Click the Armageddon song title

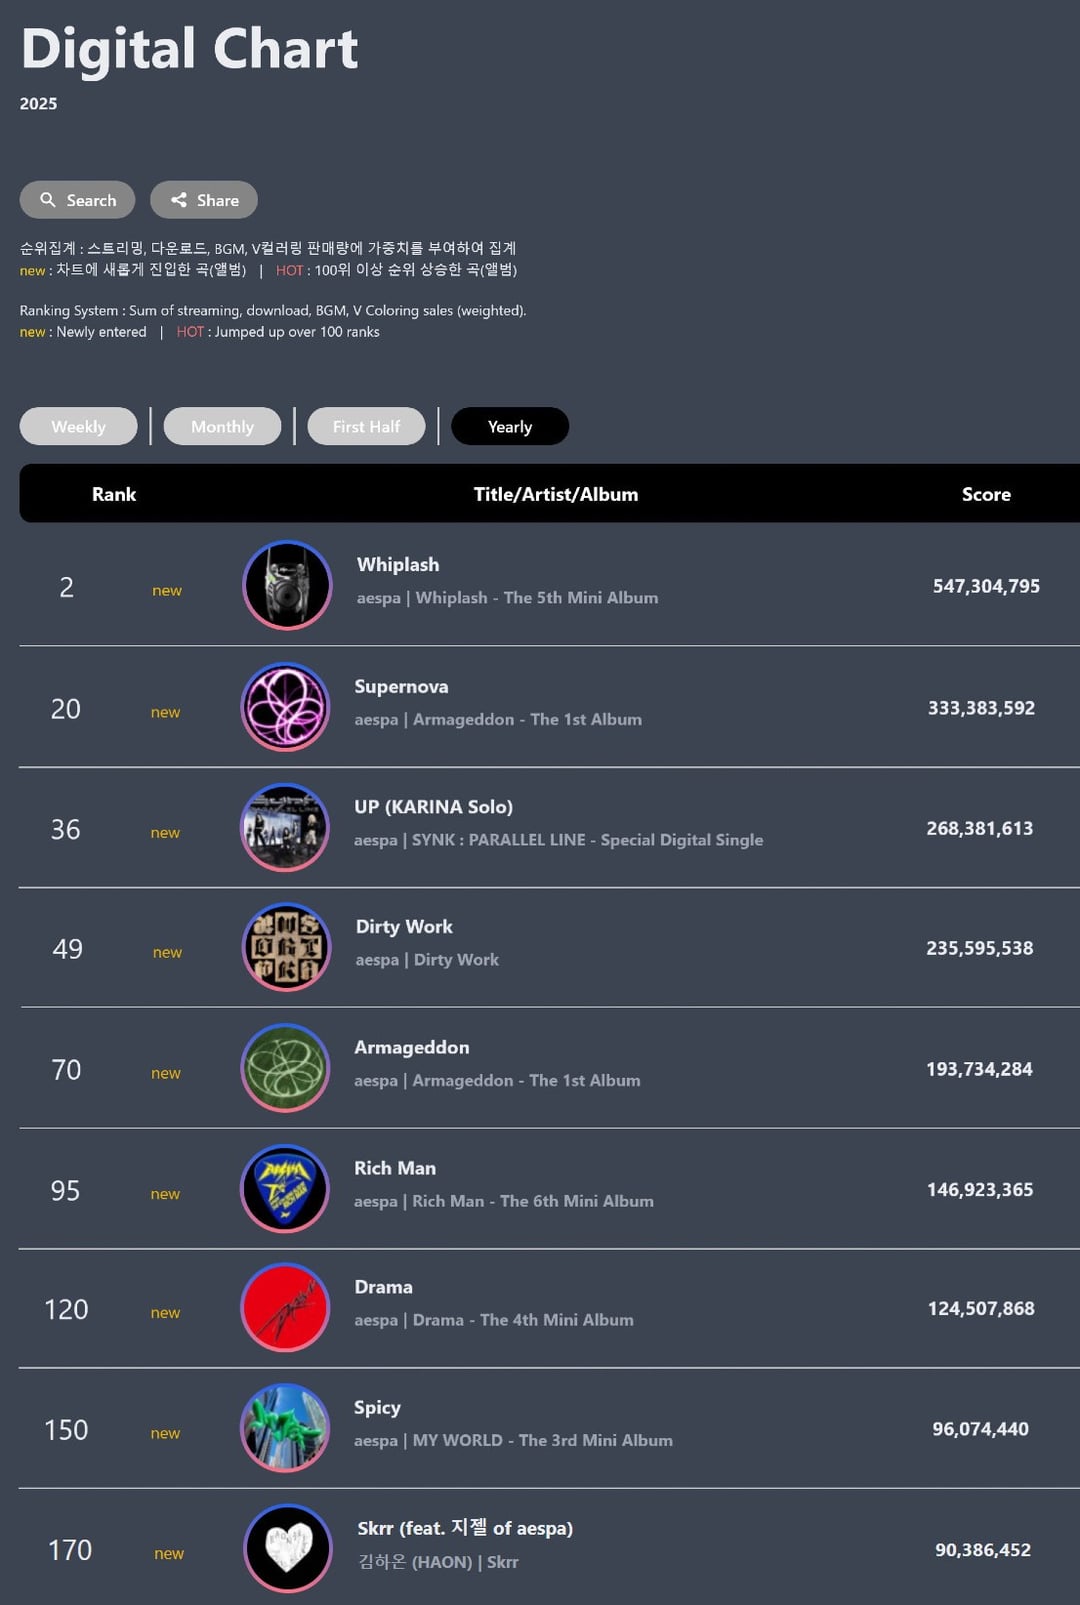[411, 1048]
